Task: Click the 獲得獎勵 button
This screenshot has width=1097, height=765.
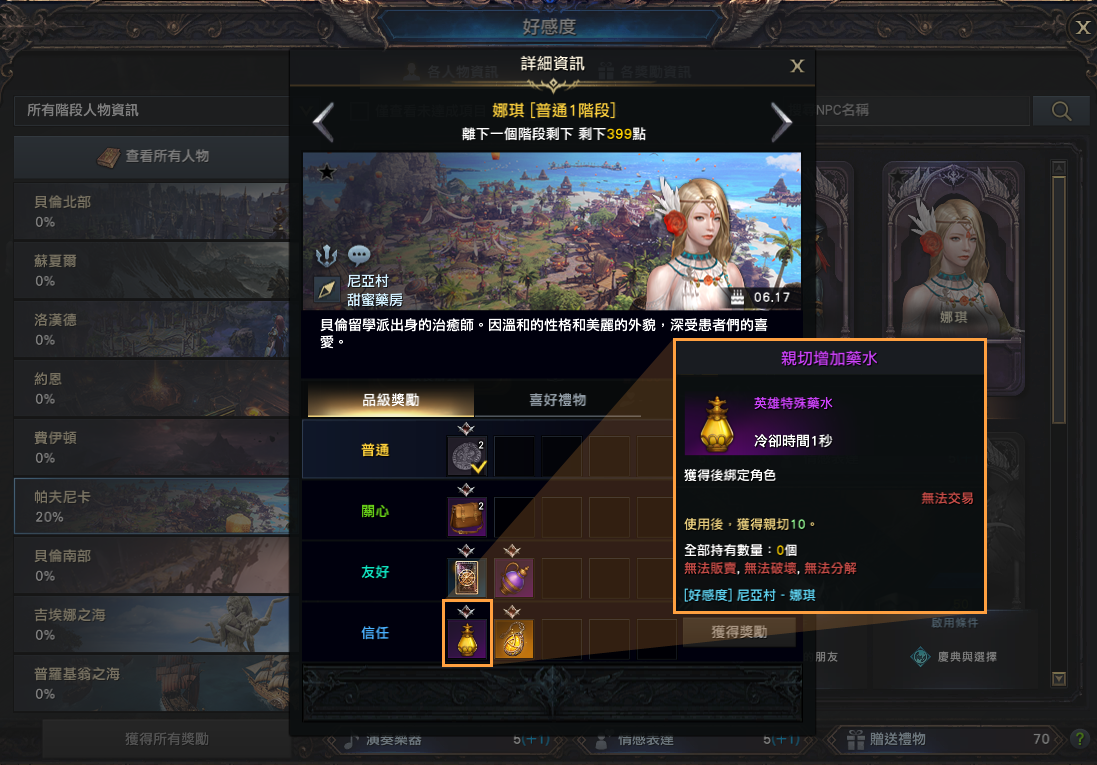Action: [x=739, y=632]
